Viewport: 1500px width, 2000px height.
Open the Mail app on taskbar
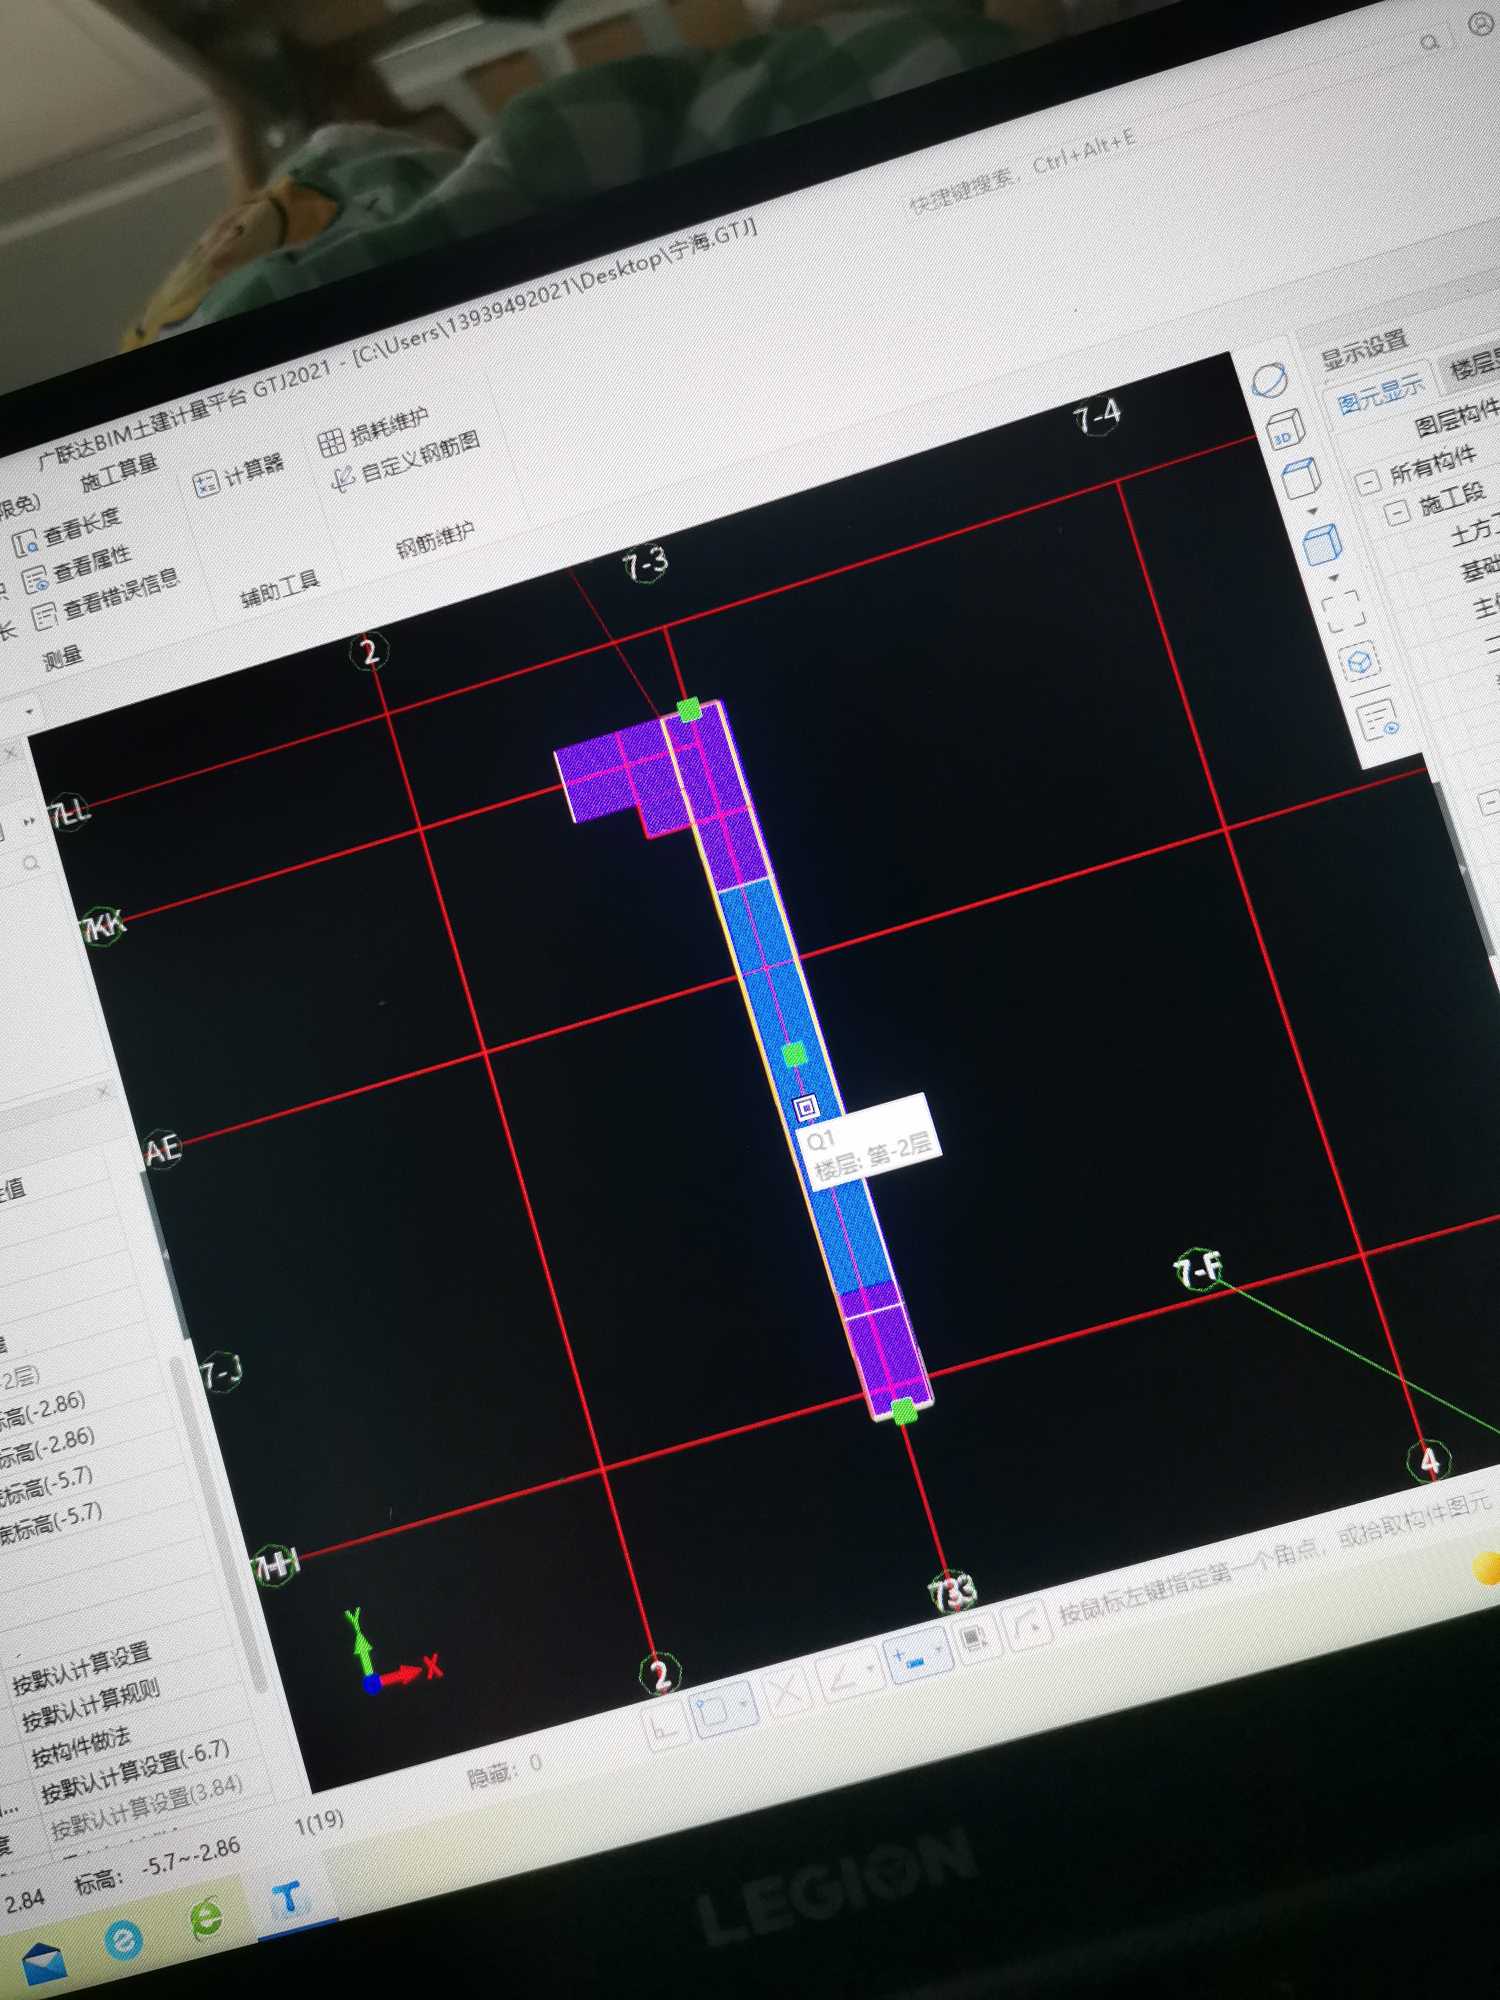(44, 1962)
